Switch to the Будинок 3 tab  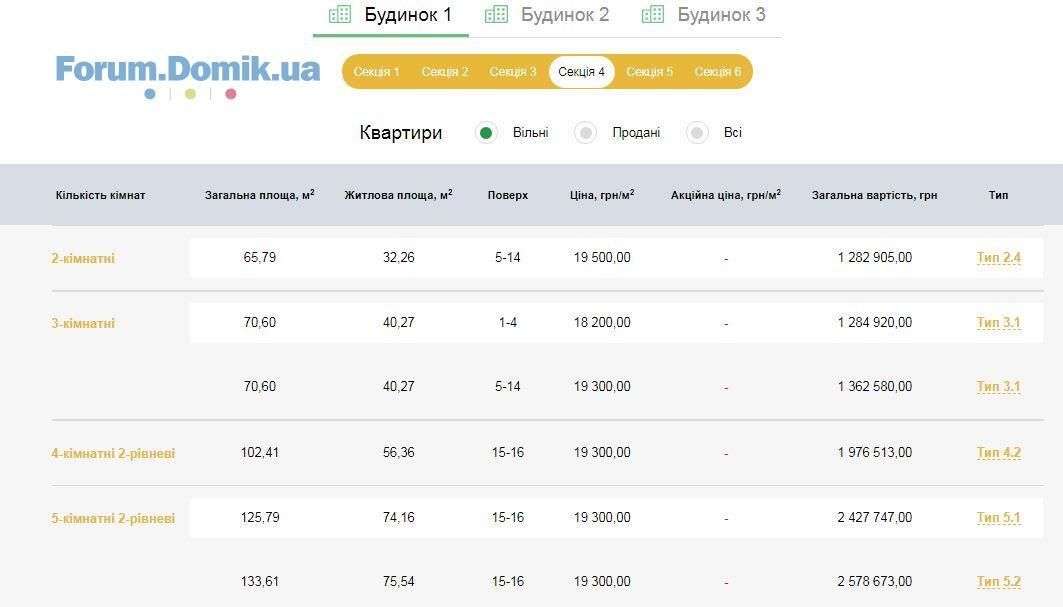coord(721,15)
